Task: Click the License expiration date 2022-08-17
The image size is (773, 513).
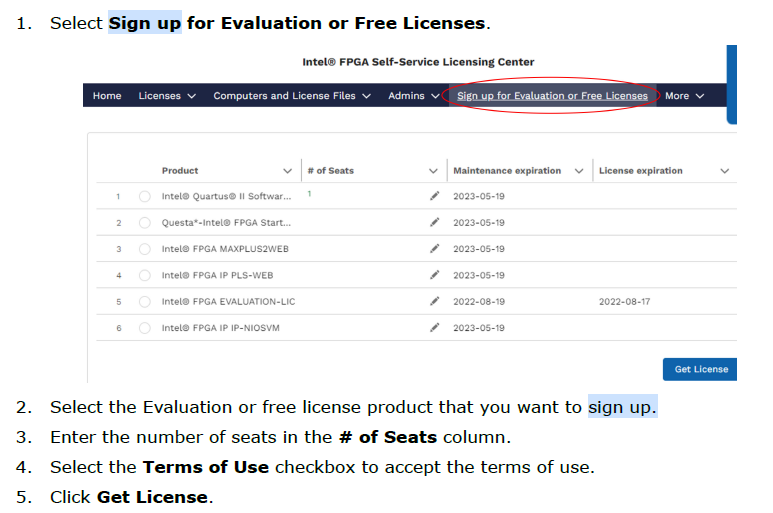Action: (624, 302)
